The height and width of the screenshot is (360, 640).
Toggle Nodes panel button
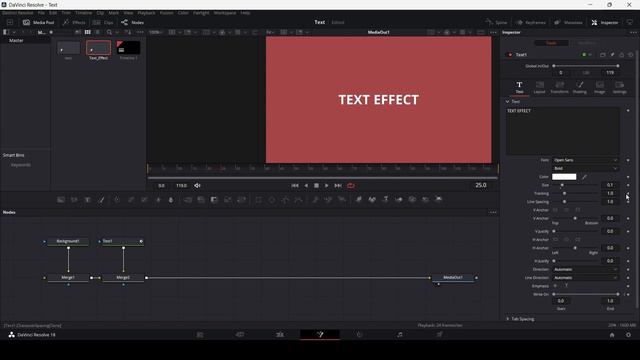tap(132, 22)
